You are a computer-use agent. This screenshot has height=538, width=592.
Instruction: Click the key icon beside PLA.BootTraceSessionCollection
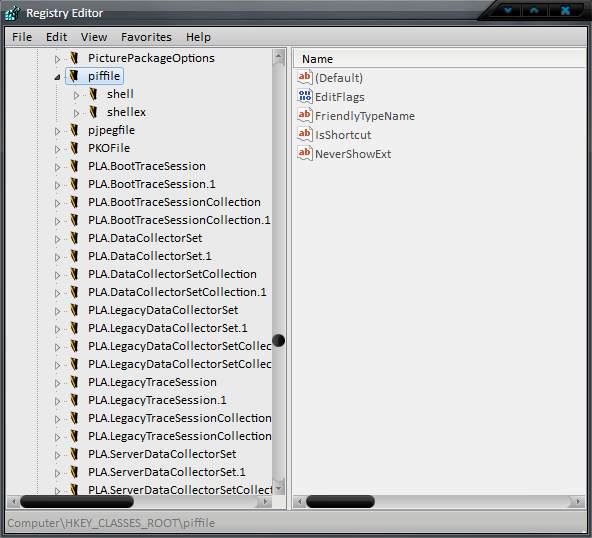tap(74, 202)
